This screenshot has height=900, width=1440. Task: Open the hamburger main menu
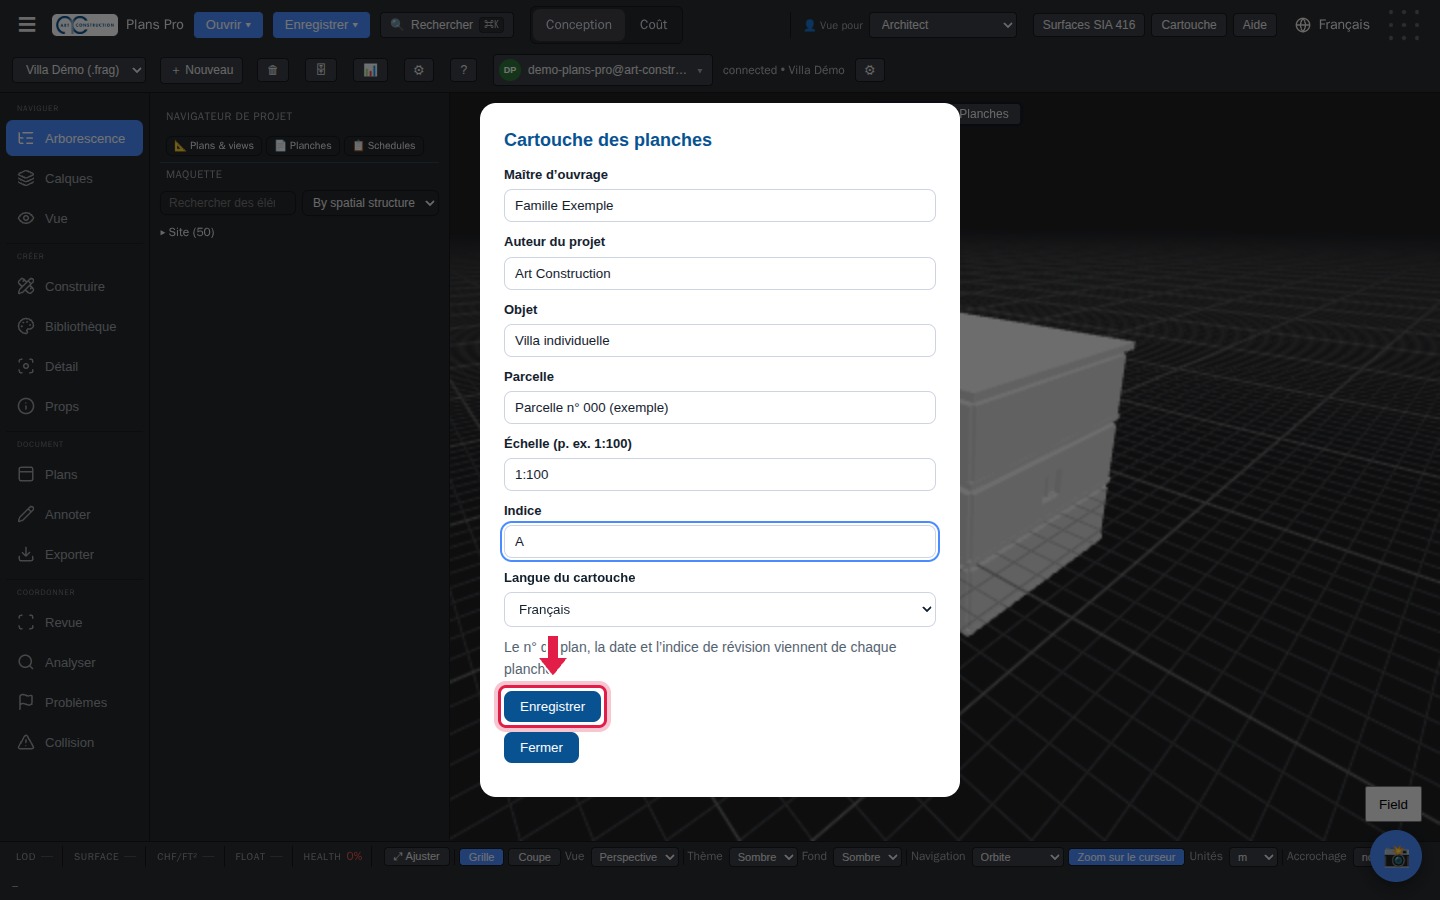(x=27, y=25)
